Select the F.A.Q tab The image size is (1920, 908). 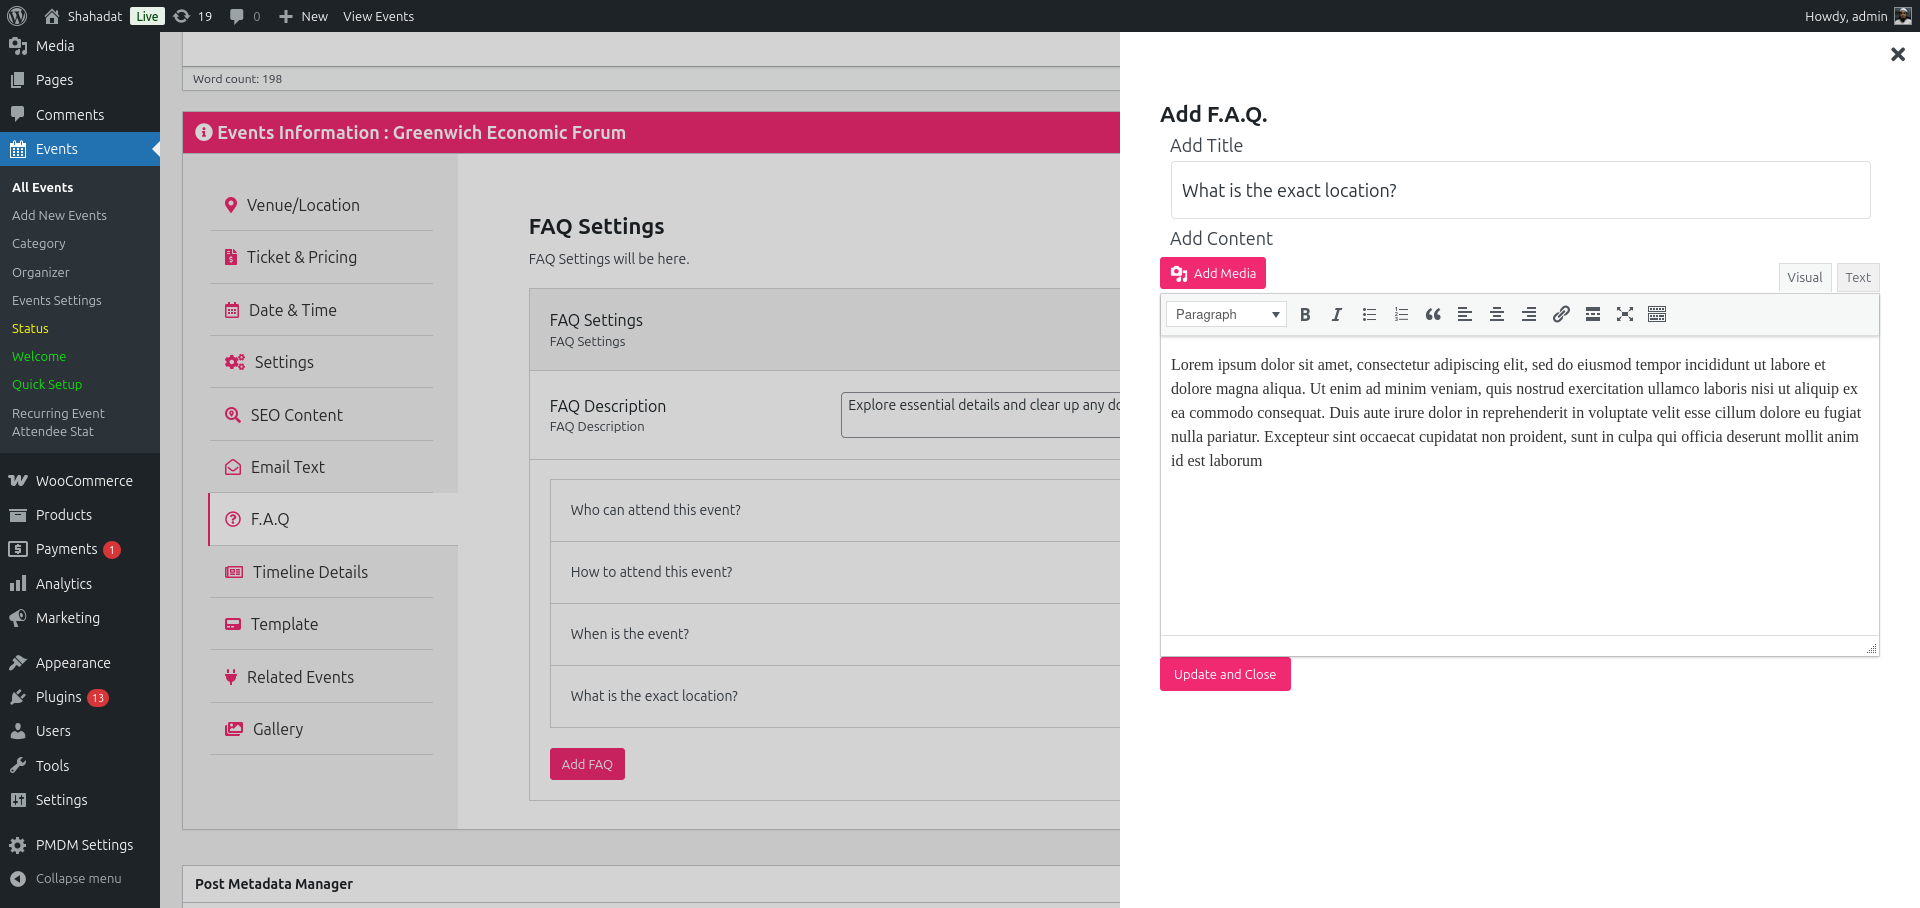(333, 519)
